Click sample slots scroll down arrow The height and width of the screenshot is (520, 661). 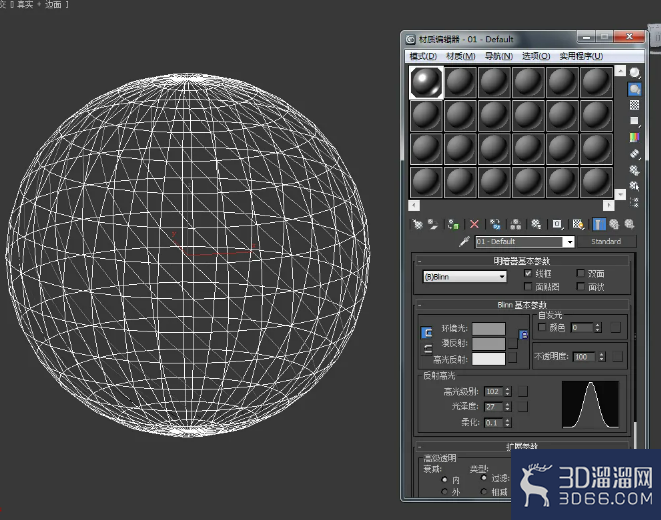(x=620, y=194)
